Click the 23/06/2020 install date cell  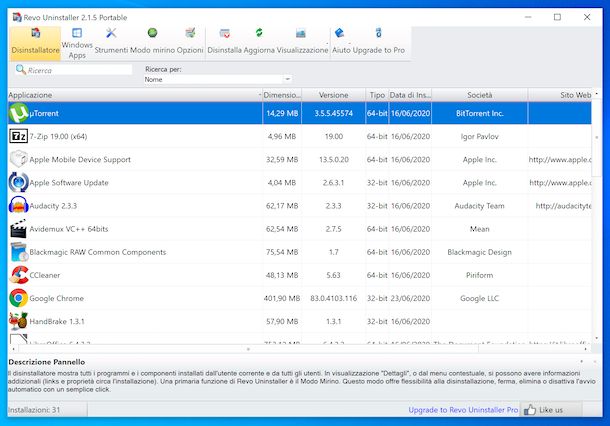(410, 298)
